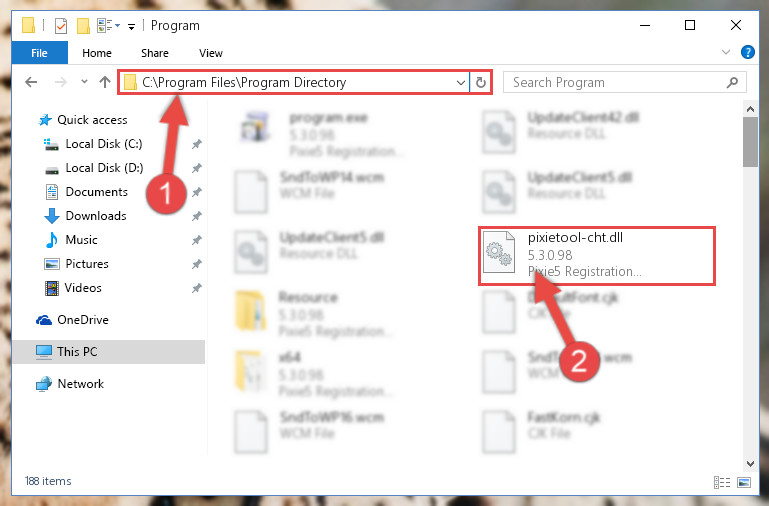The width and height of the screenshot is (769, 506).
Task: Click the Back navigation arrow
Action: (31, 82)
